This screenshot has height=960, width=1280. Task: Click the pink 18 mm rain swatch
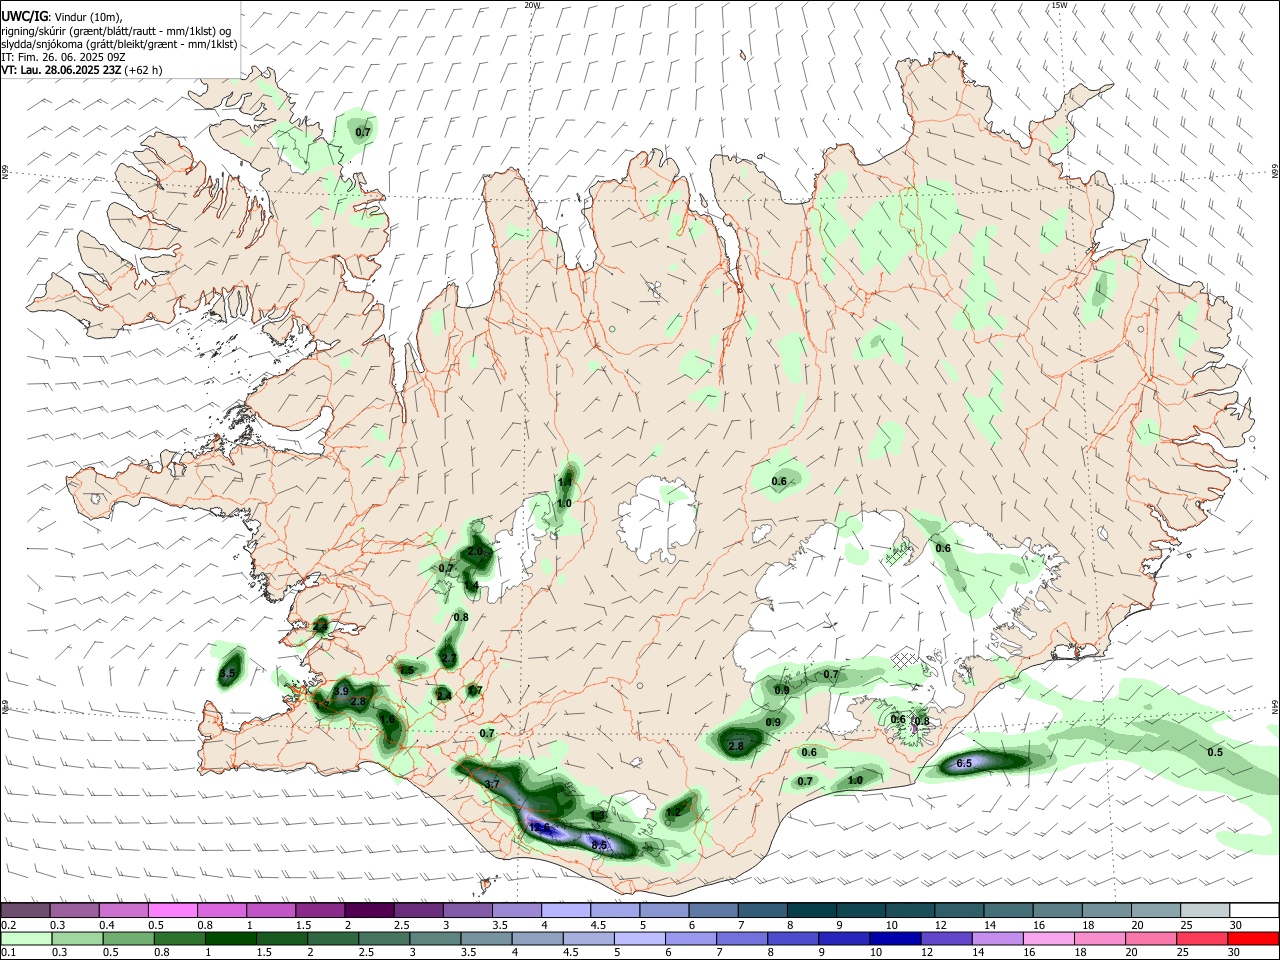(x=1098, y=939)
